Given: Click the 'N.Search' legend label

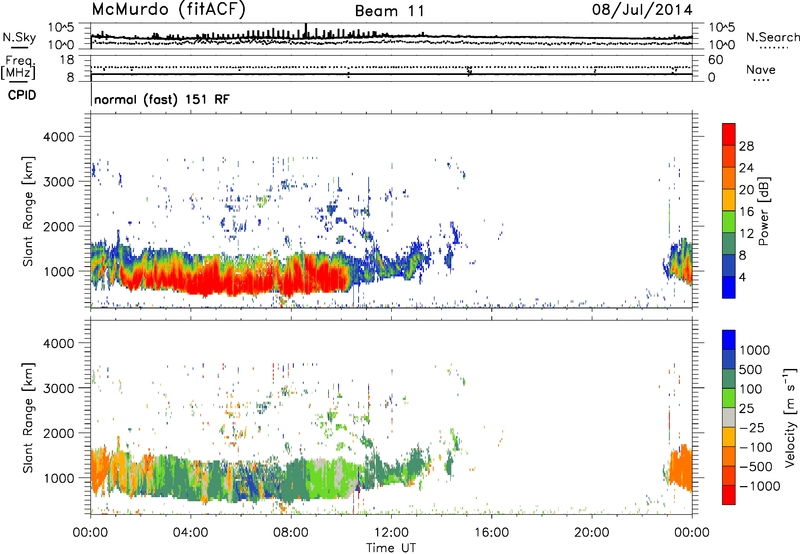Looking at the screenshot, I should pos(772,37).
